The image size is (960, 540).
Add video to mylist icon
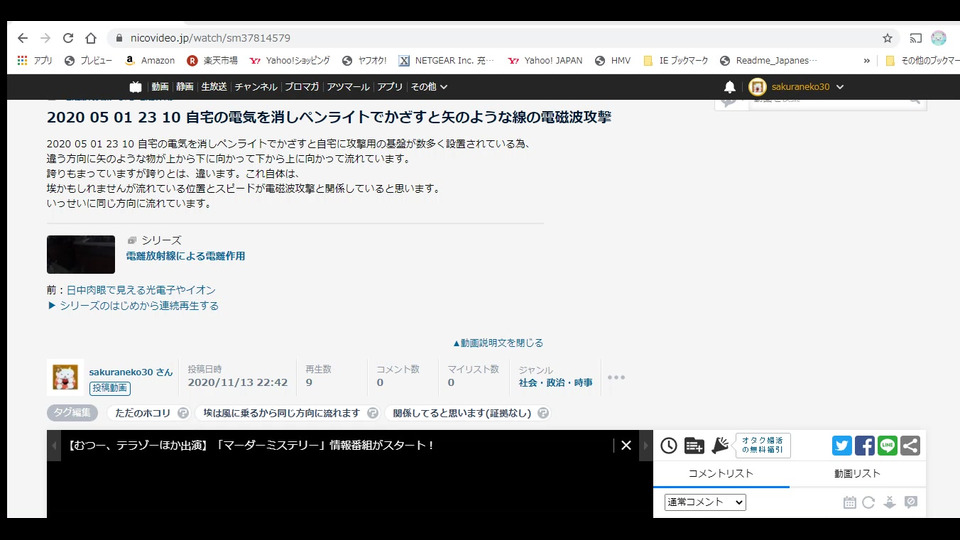[694, 445]
